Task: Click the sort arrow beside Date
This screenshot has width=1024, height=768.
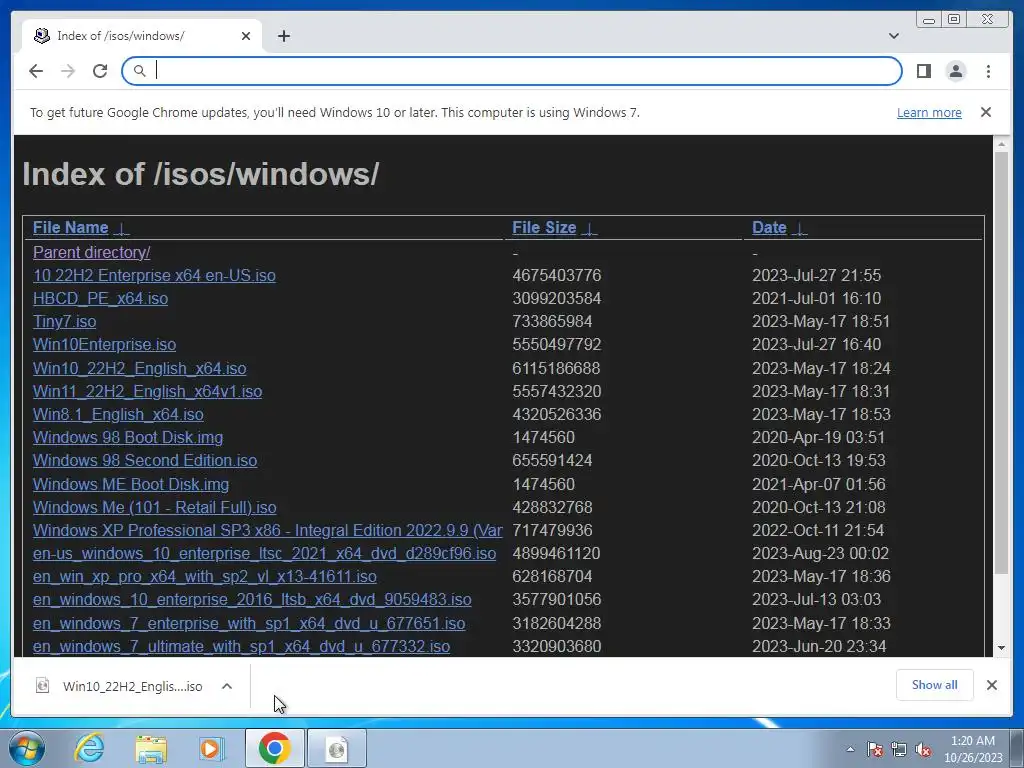Action: click(799, 229)
